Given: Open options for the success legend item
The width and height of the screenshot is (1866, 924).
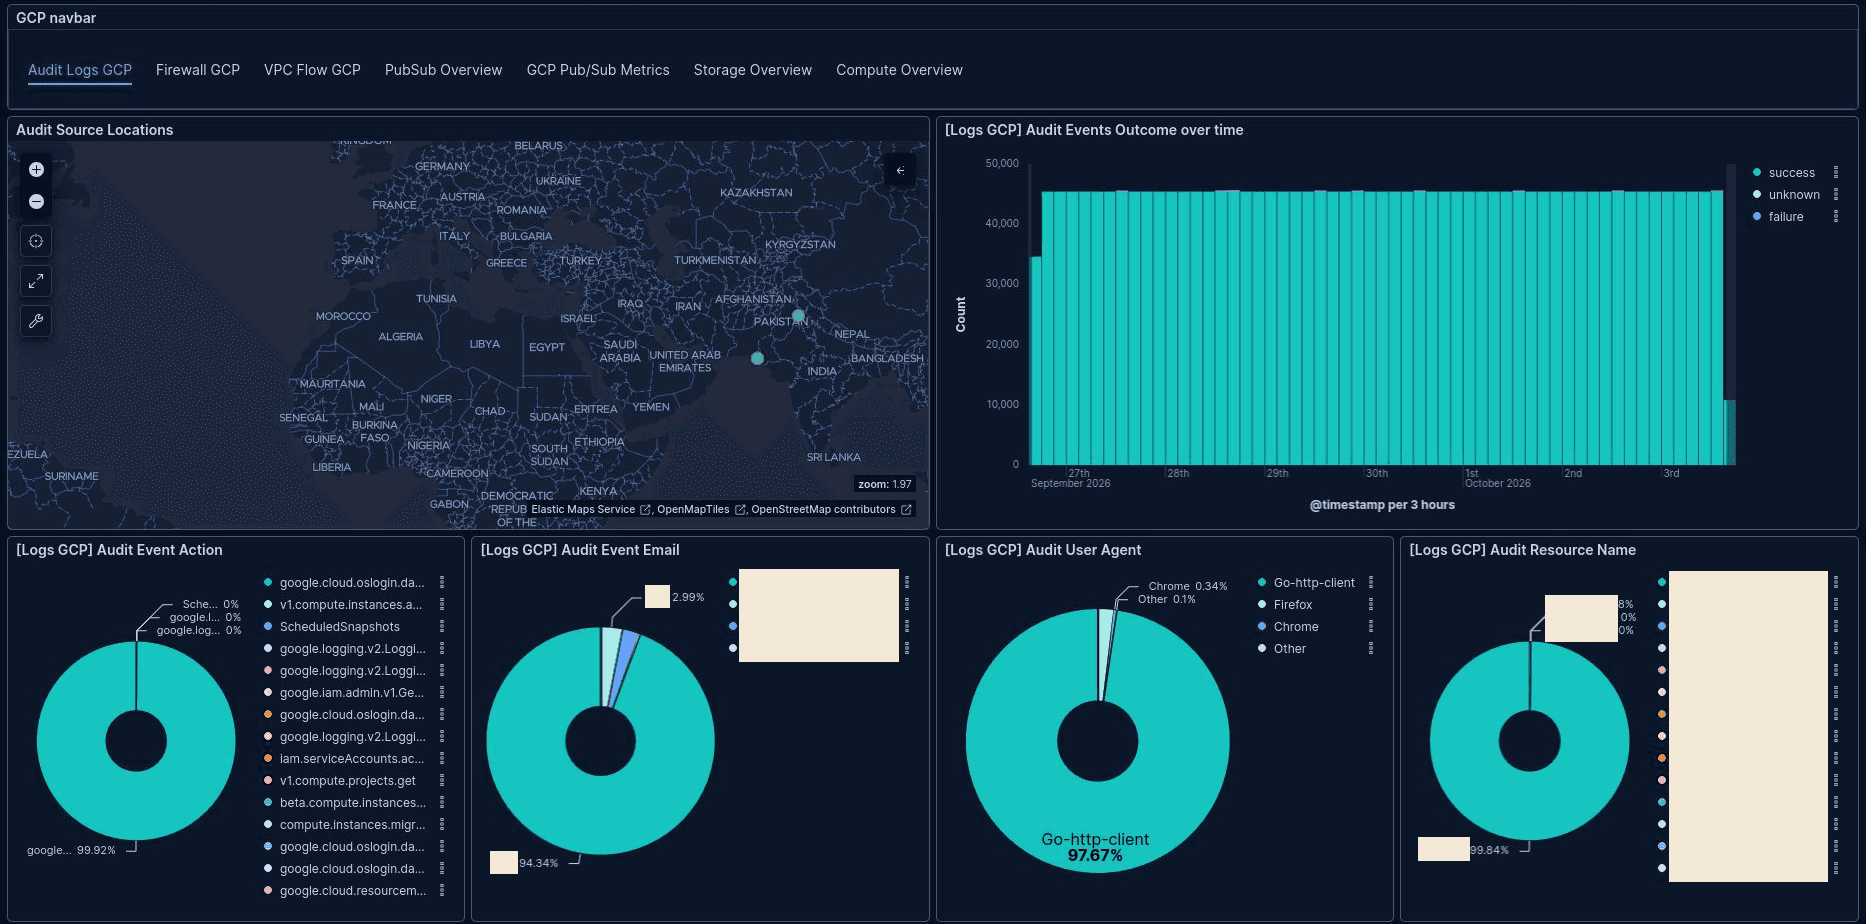Looking at the screenshot, I should (1836, 173).
